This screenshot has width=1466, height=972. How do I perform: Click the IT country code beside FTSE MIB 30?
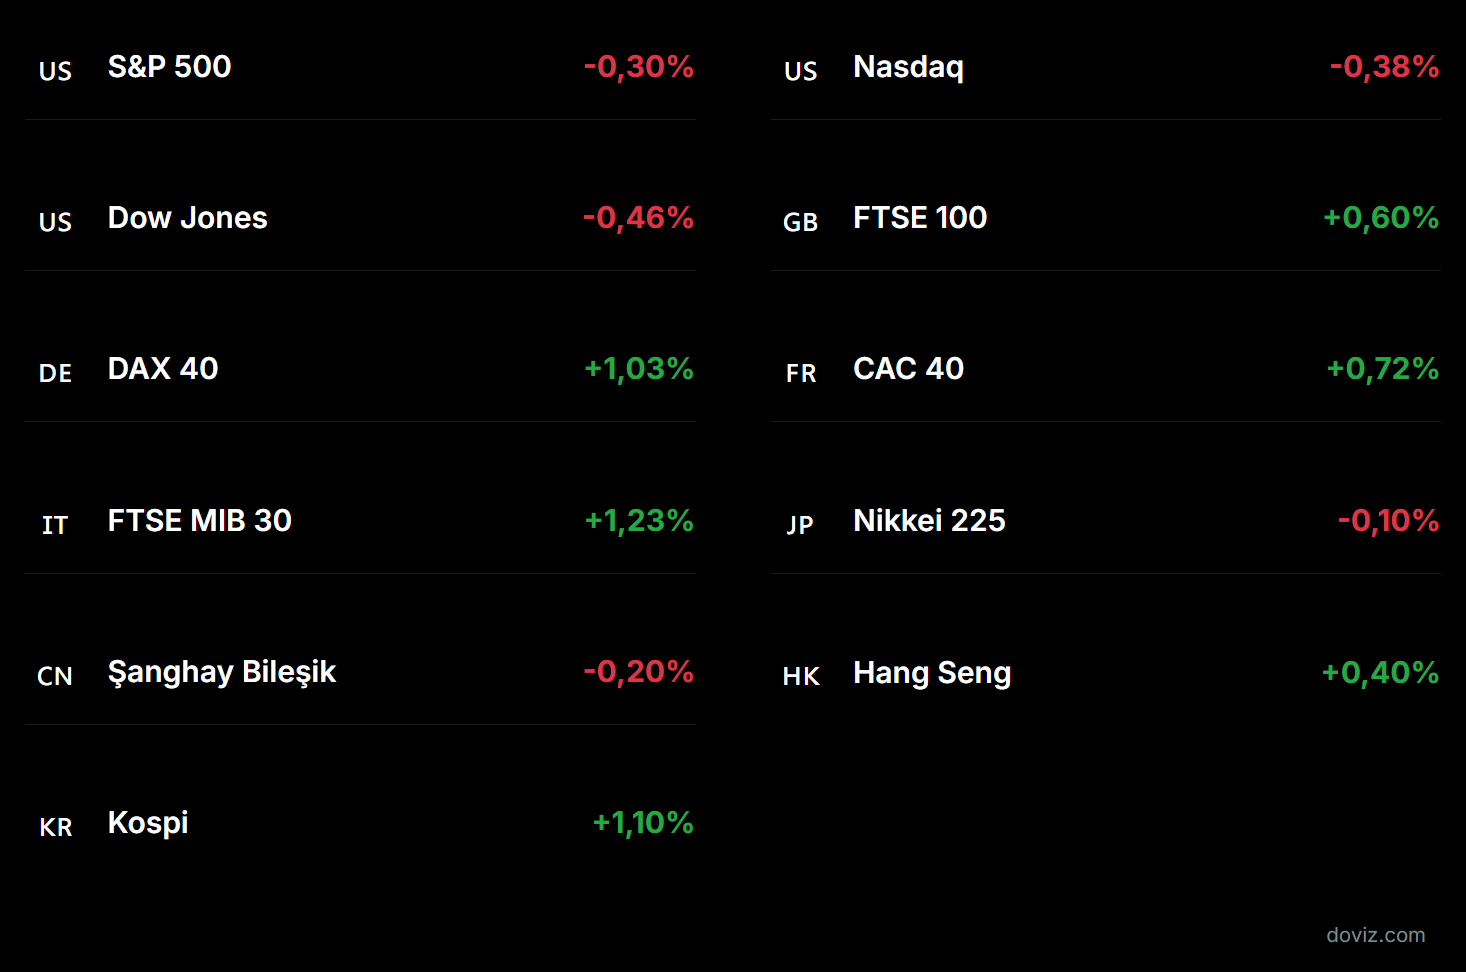(55, 525)
